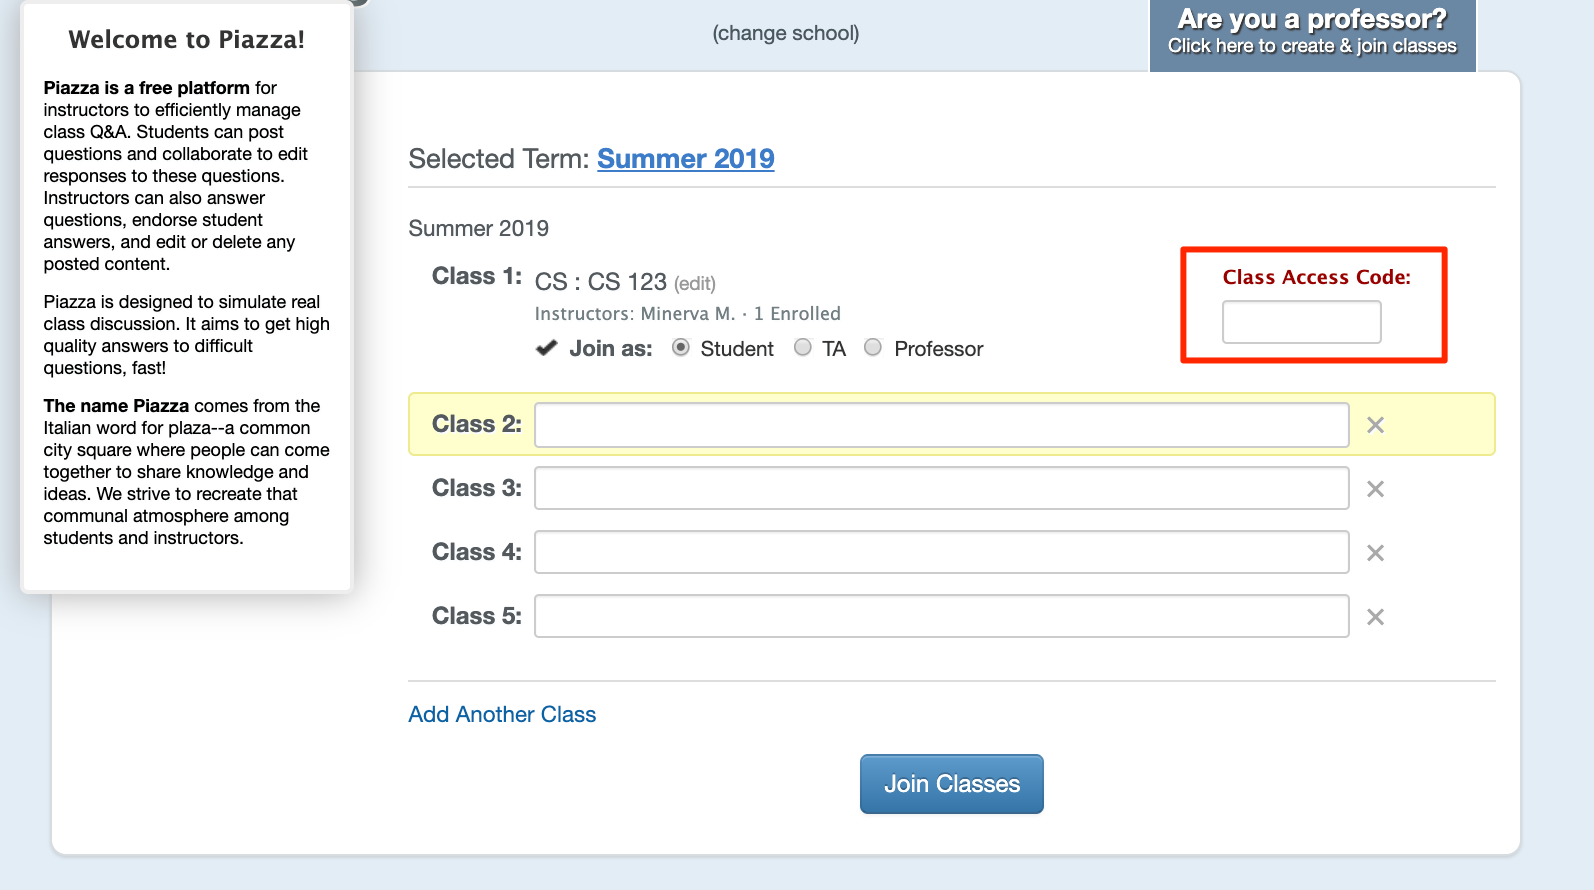
Task: Click Add Another Class link
Action: pos(502,714)
